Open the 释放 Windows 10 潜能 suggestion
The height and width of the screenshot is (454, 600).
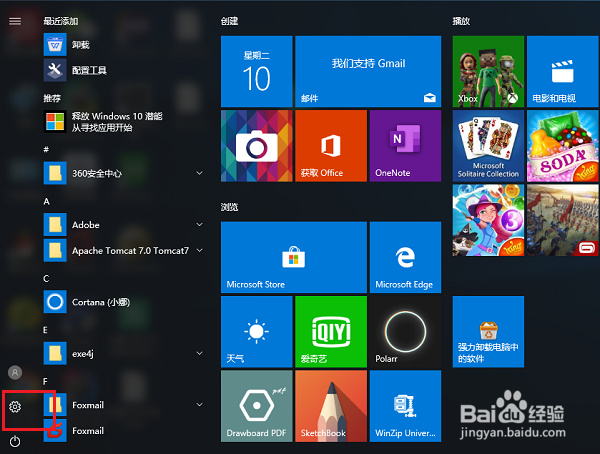(x=124, y=122)
